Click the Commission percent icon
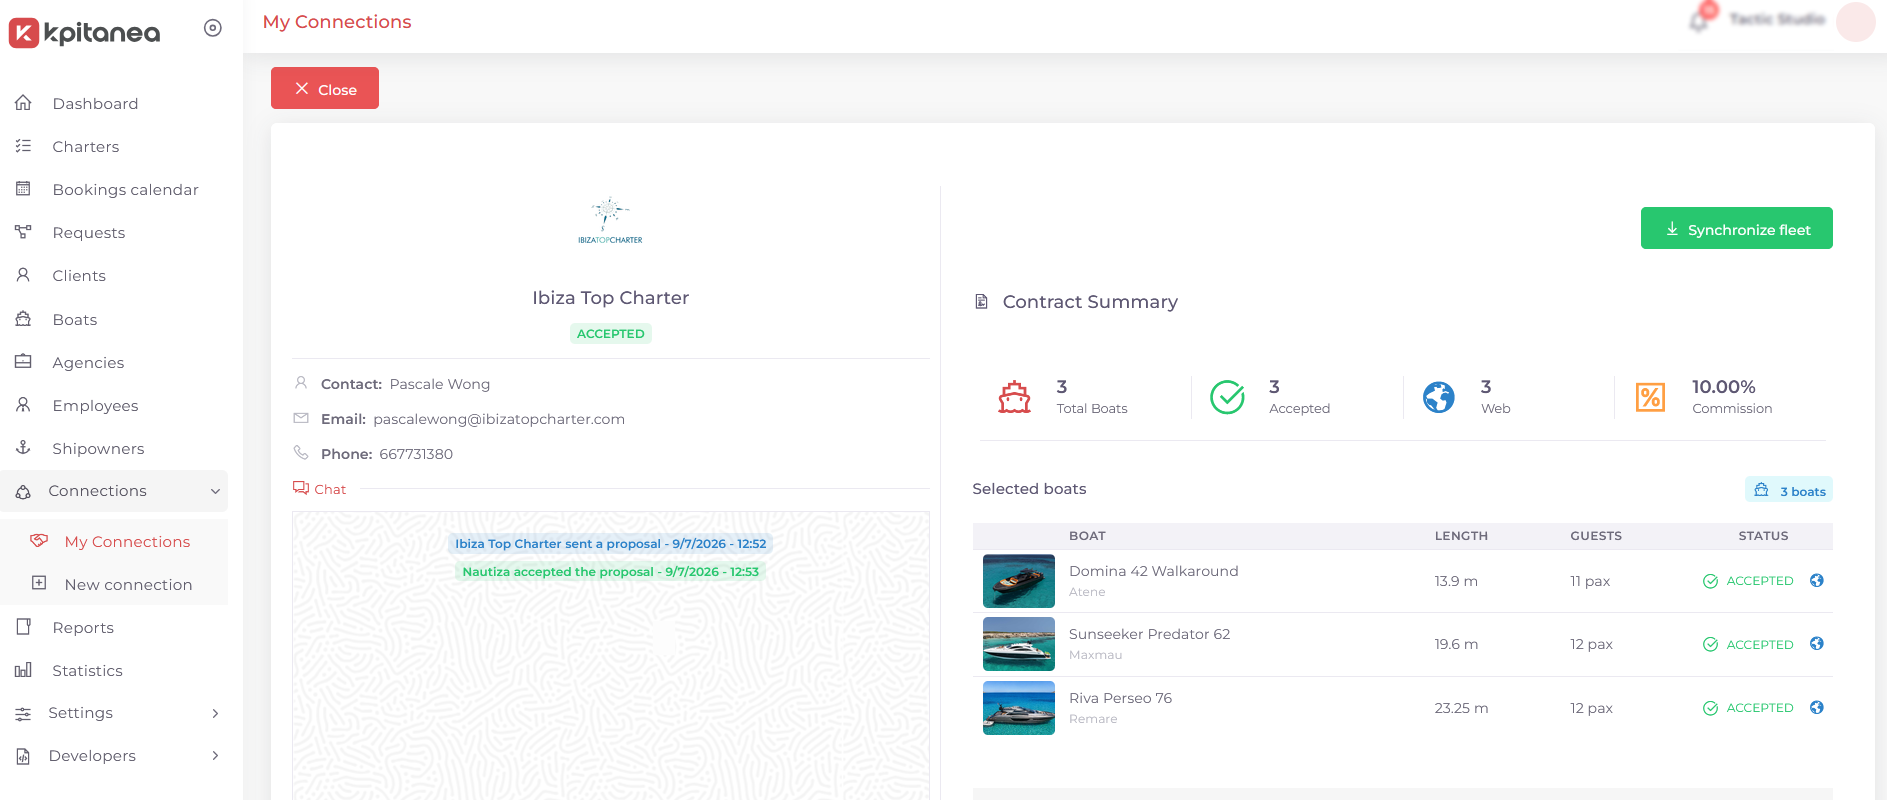 click(x=1650, y=397)
